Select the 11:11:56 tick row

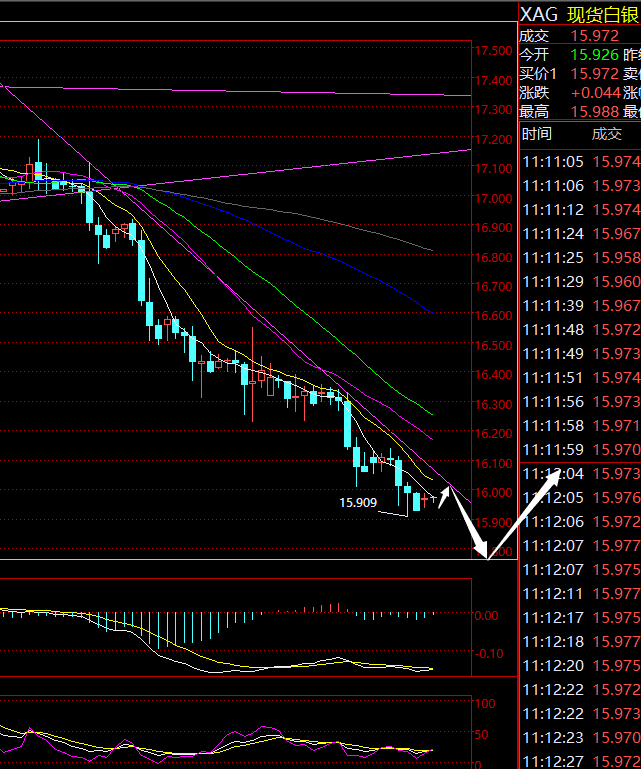tap(580, 402)
